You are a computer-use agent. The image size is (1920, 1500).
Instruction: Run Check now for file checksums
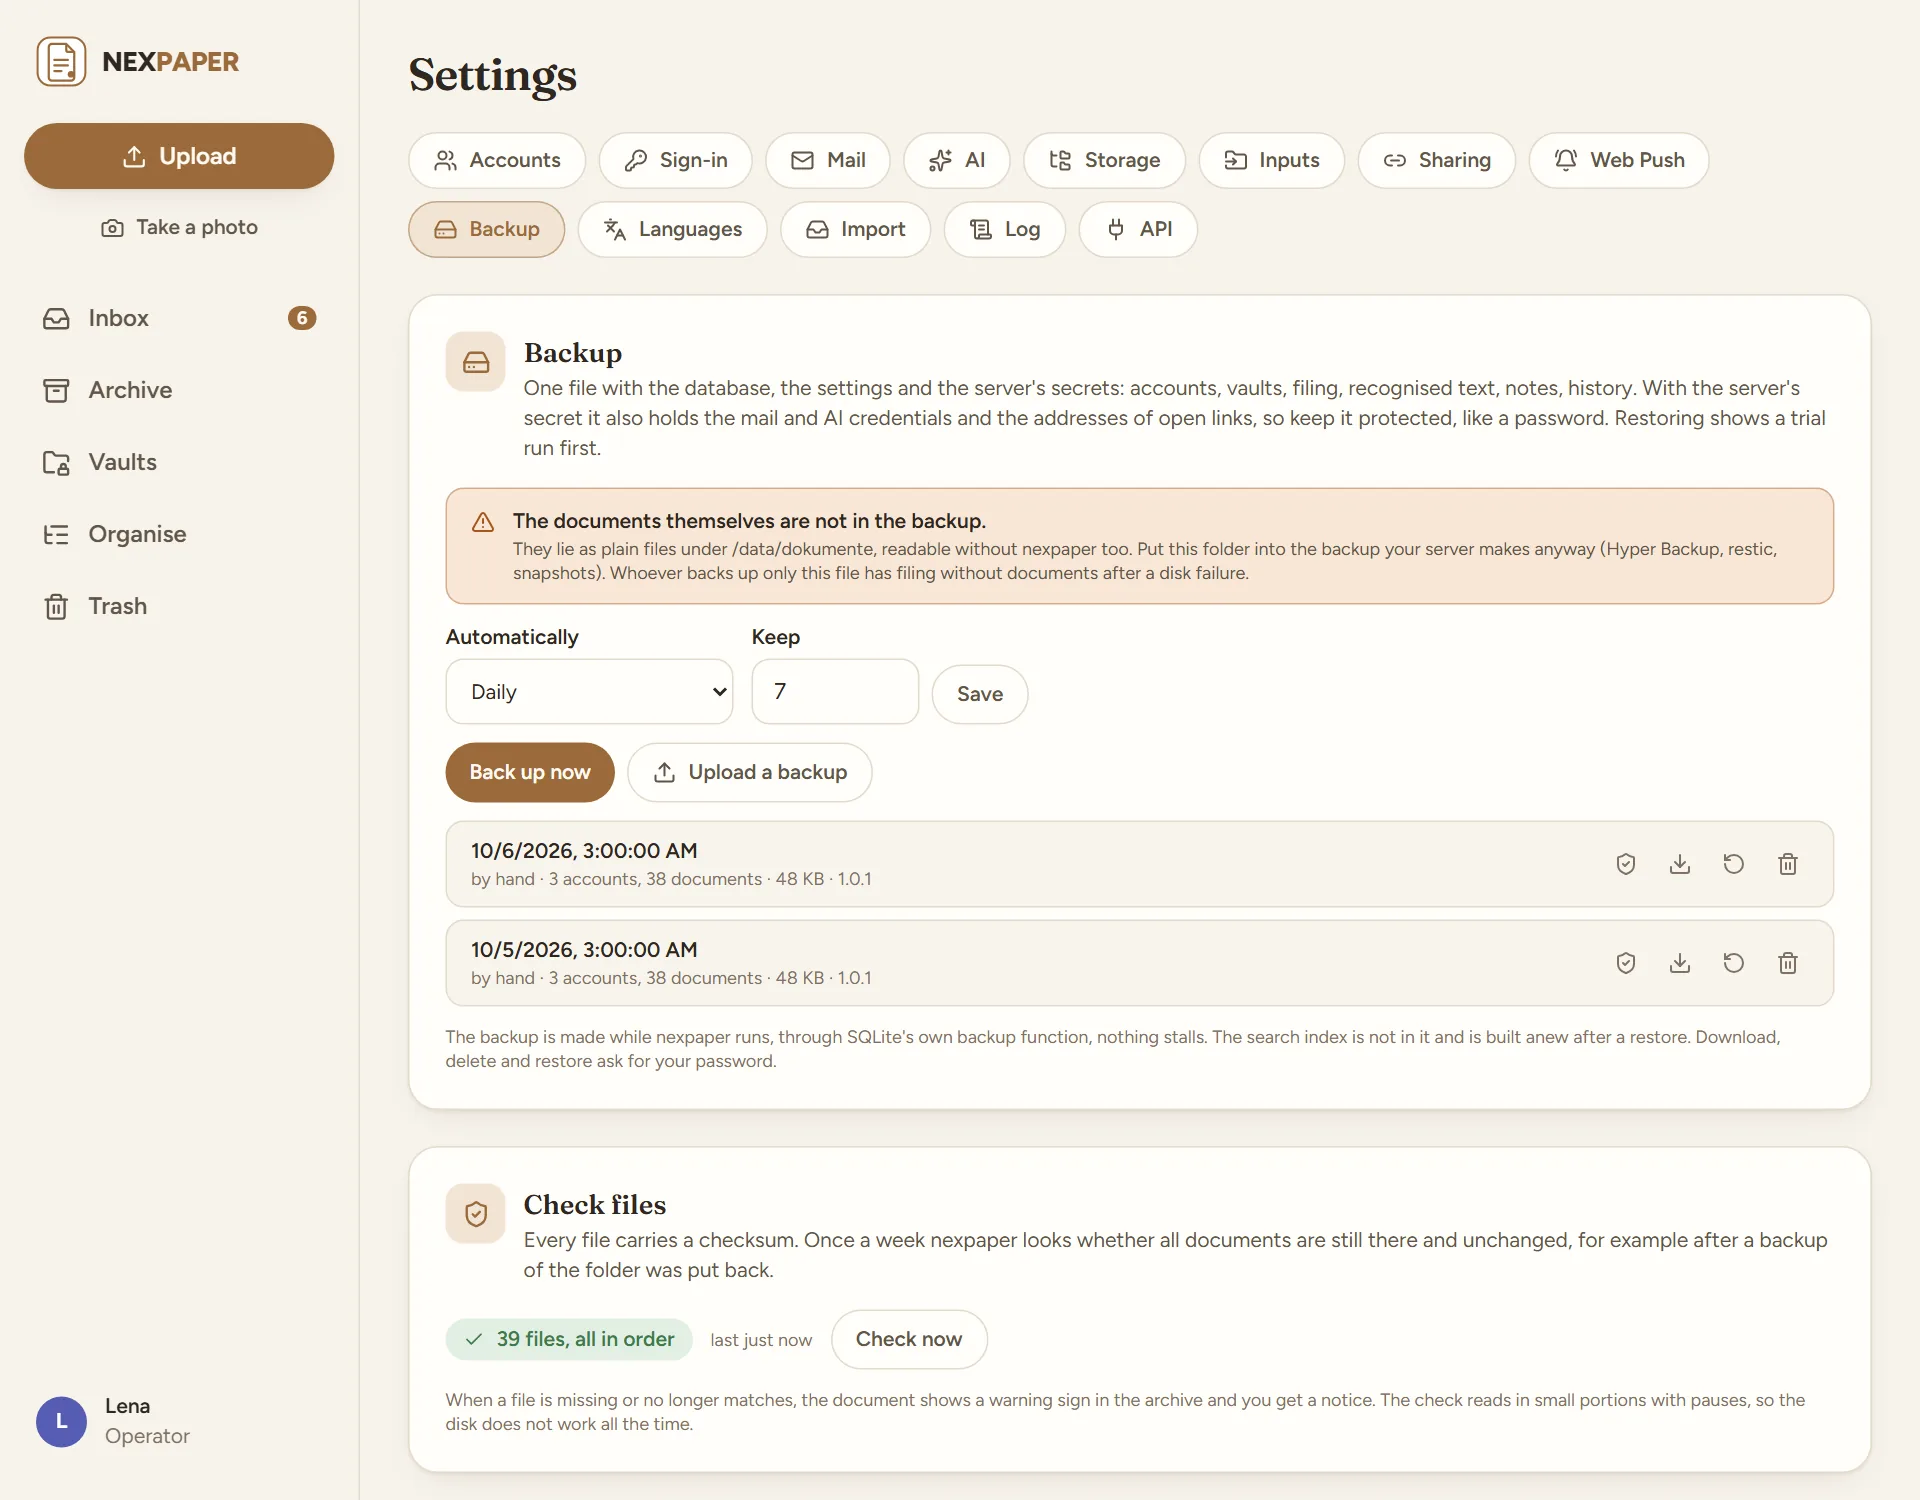click(x=909, y=1339)
